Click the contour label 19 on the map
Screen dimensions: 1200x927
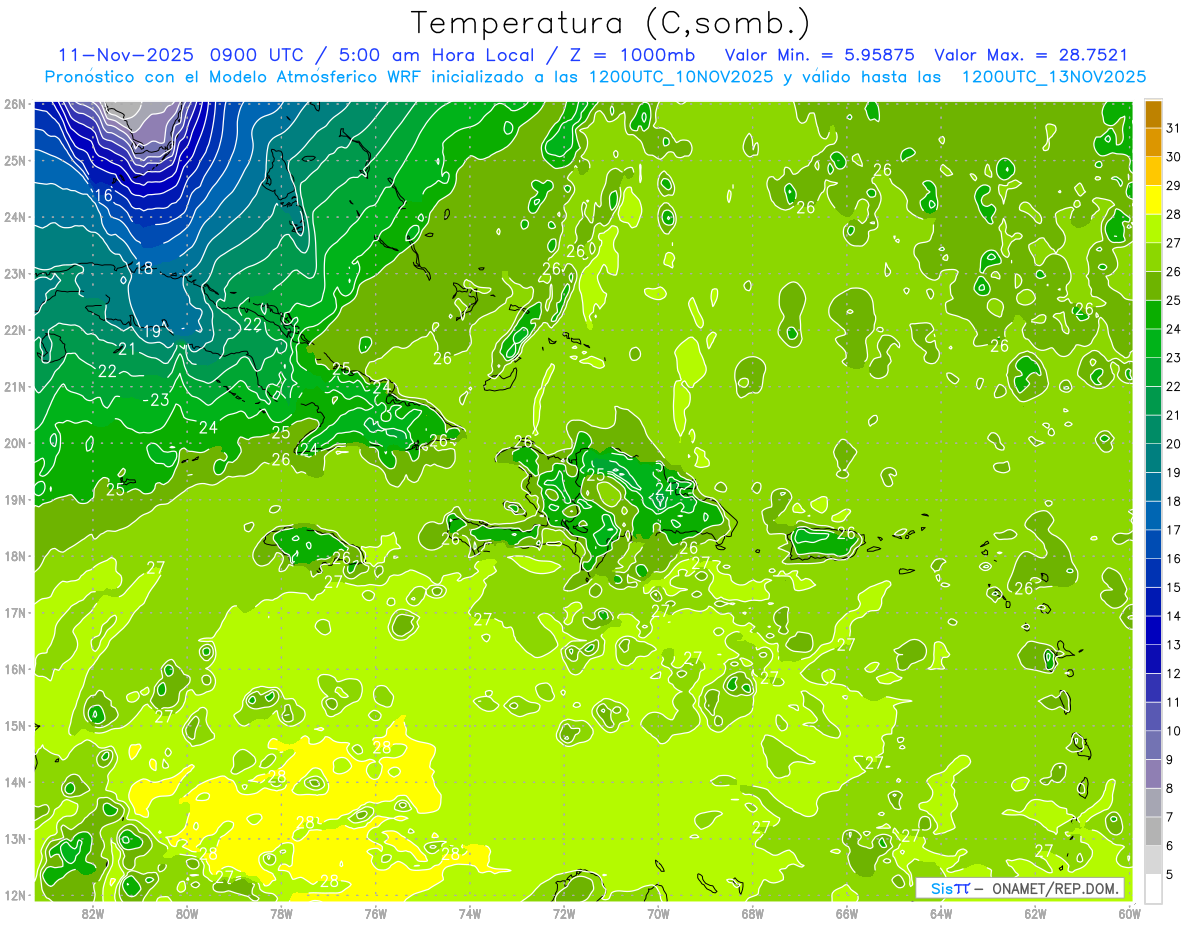pos(151,331)
